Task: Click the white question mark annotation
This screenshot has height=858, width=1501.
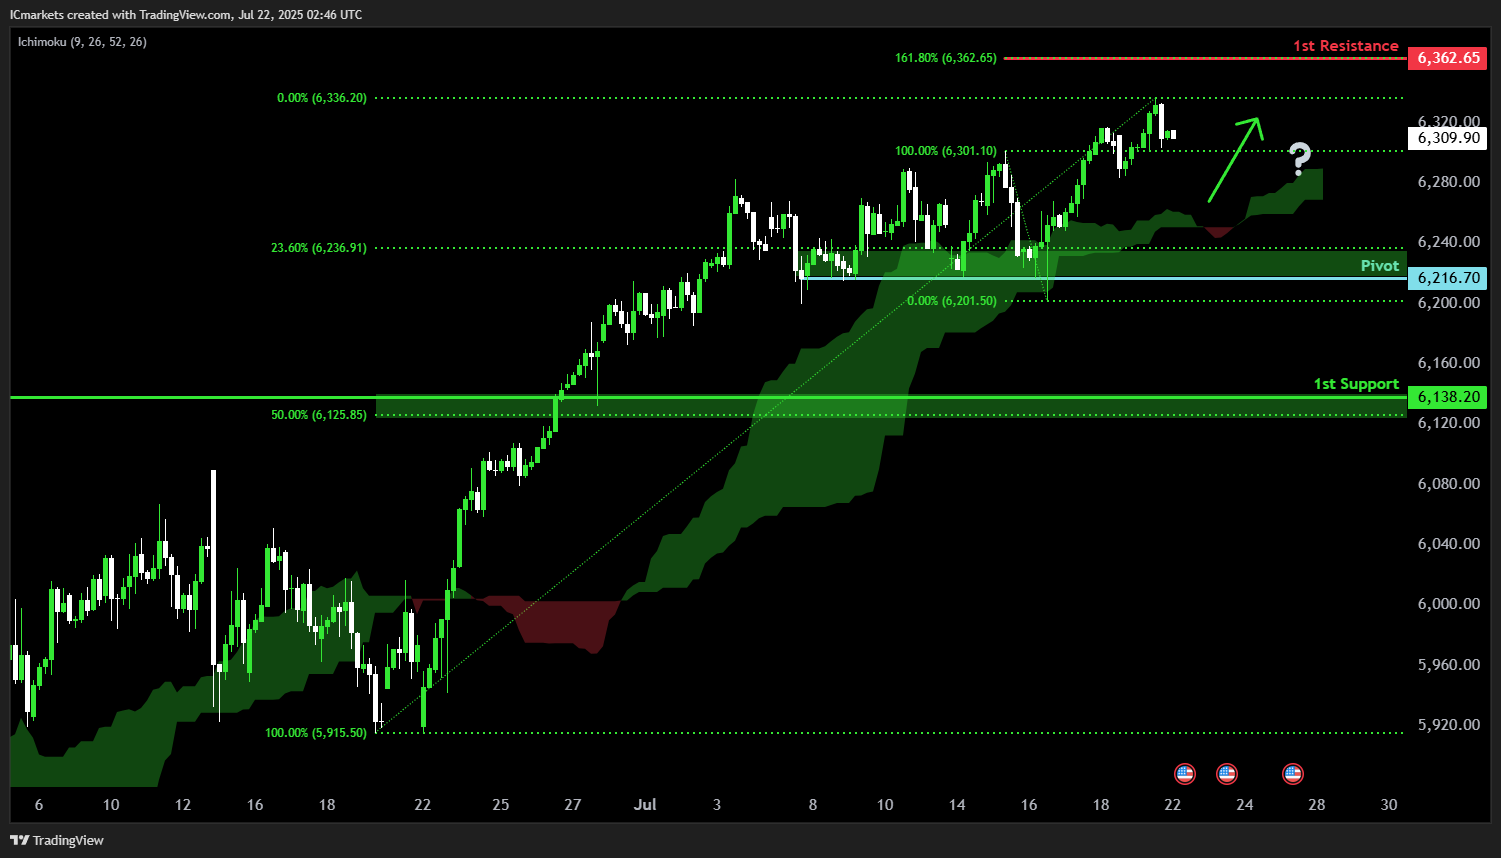Action: point(1299,159)
